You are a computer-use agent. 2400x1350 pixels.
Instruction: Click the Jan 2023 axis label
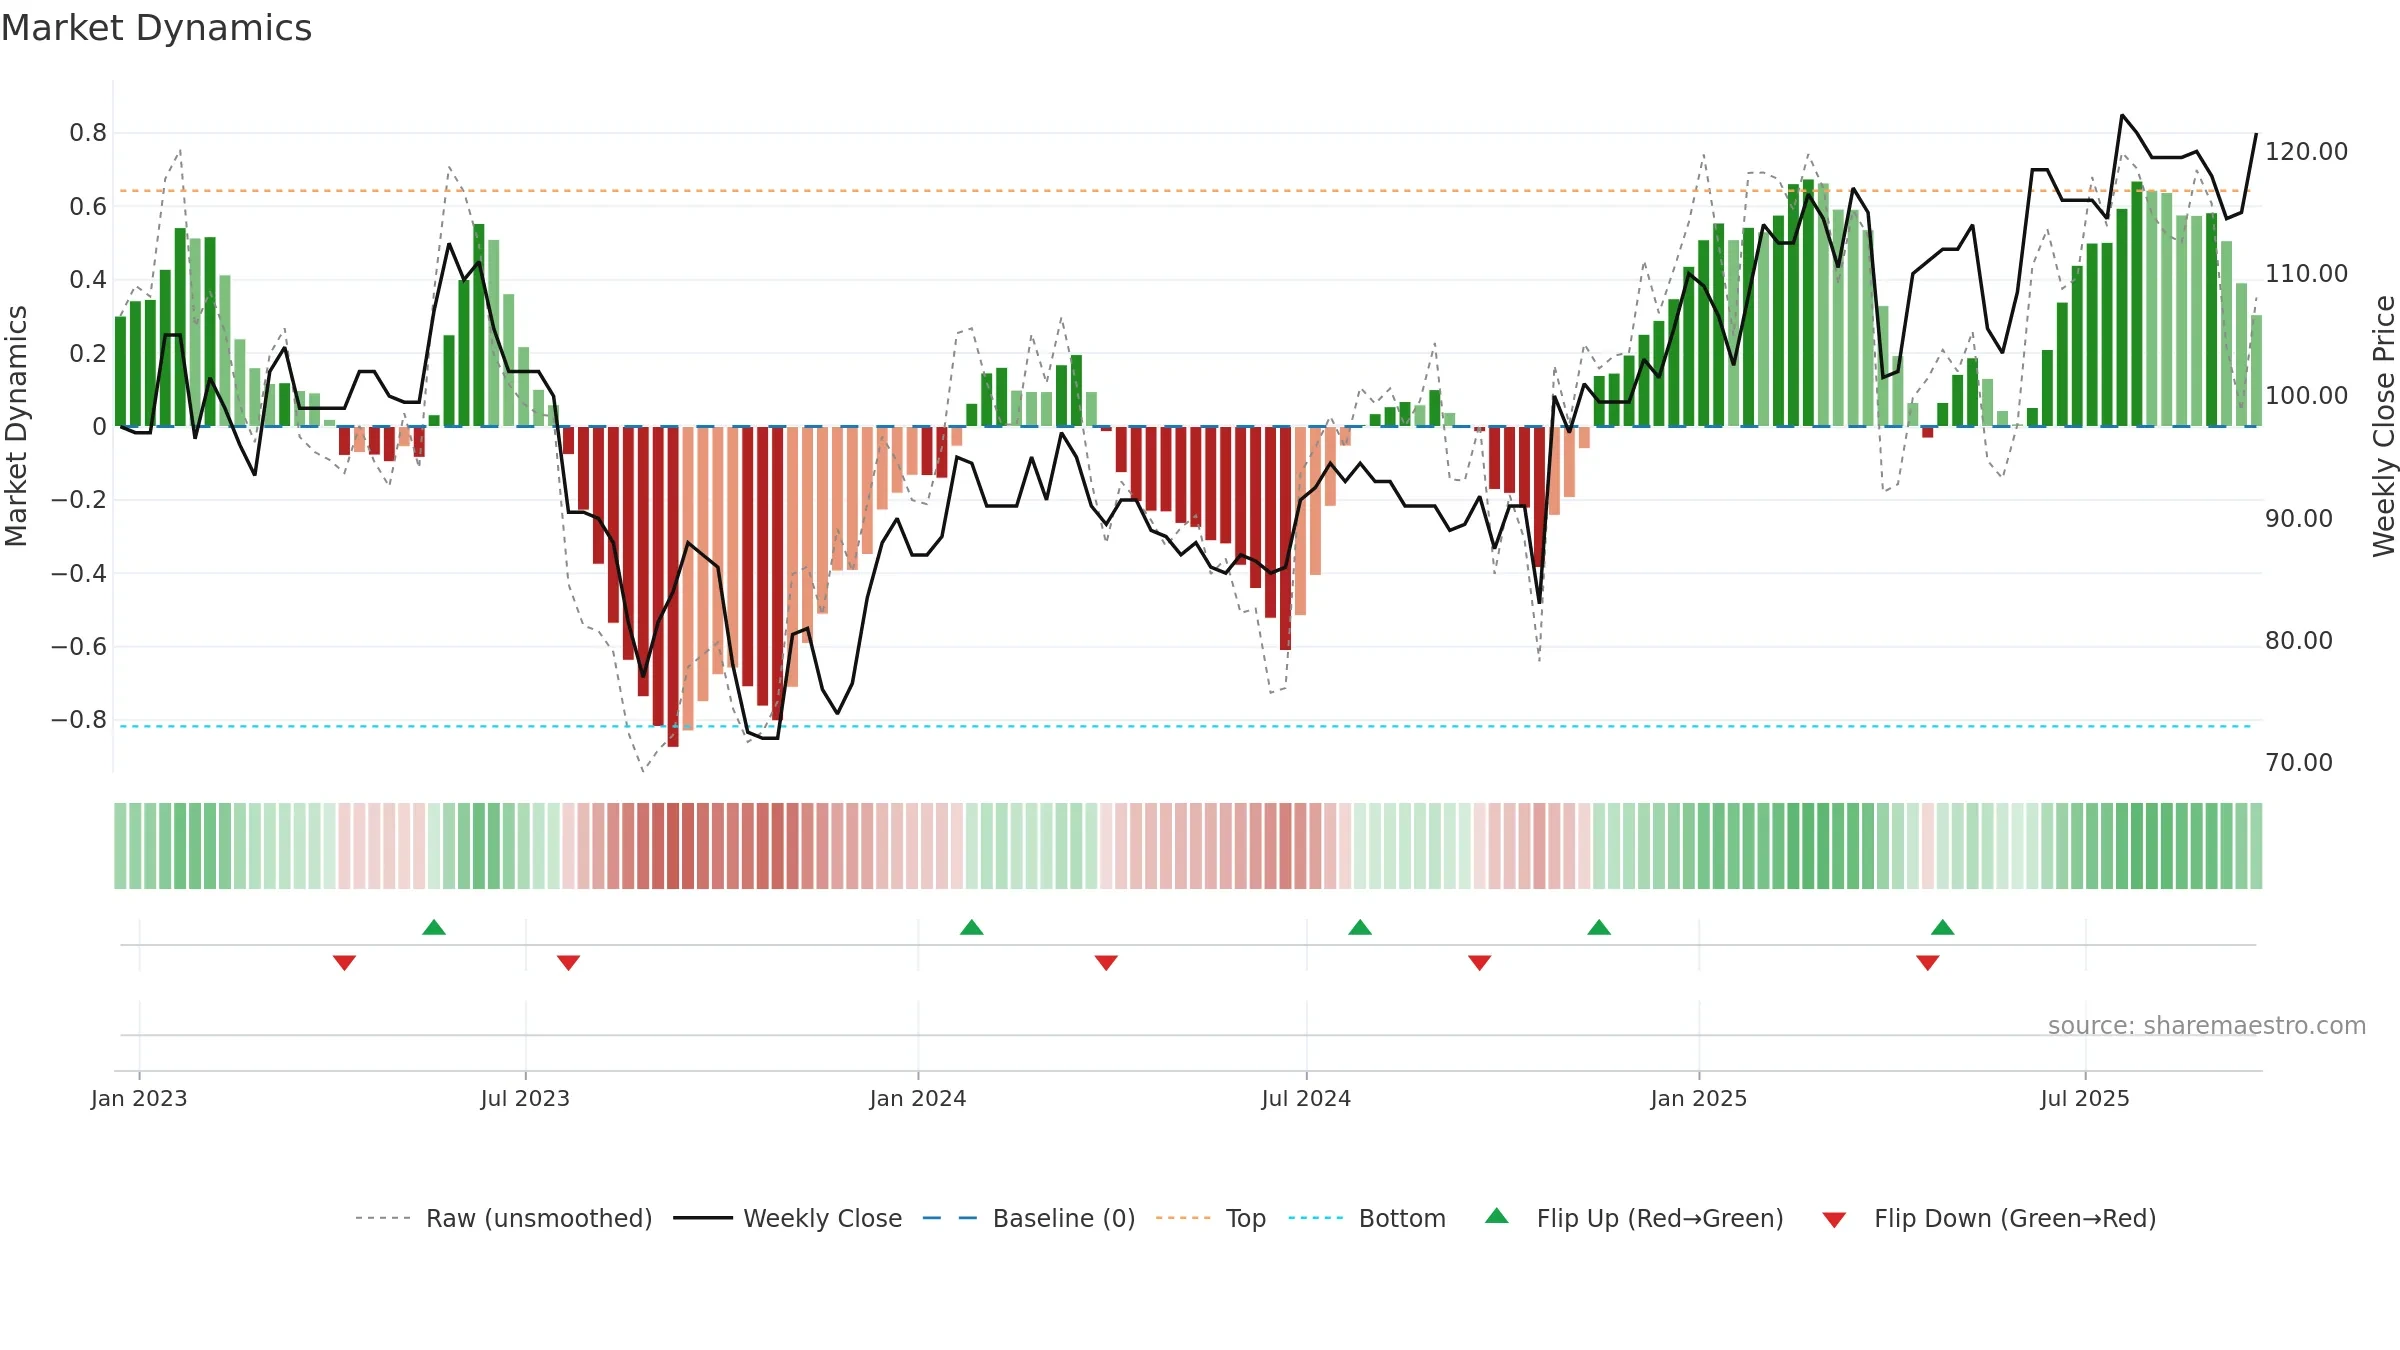[x=139, y=1098]
